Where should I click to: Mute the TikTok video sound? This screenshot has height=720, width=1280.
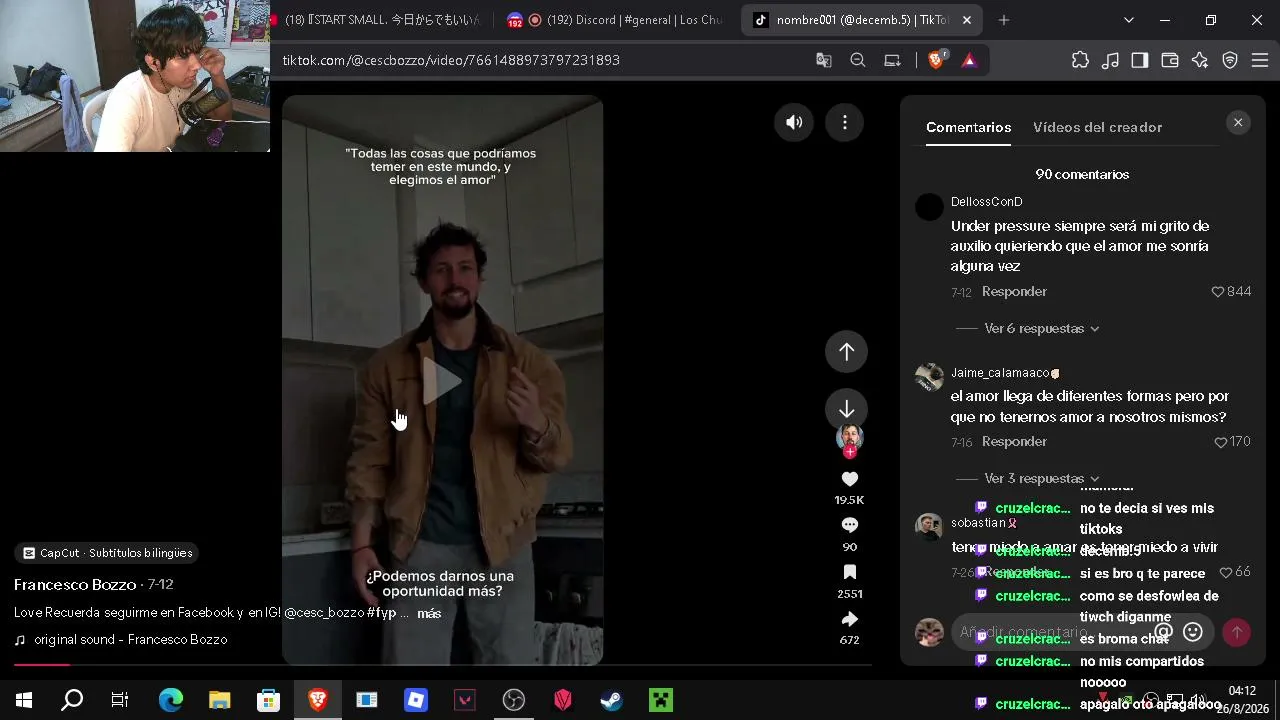pyautogui.click(x=794, y=122)
